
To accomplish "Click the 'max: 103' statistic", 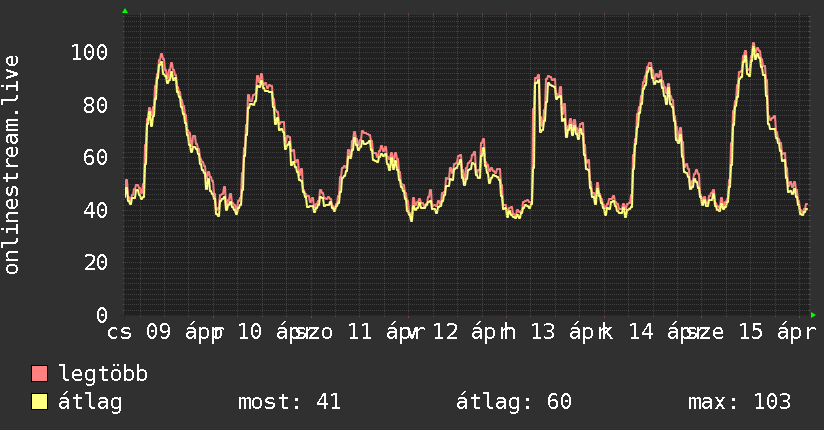I will pyautogui.click(x=739, y=402).
